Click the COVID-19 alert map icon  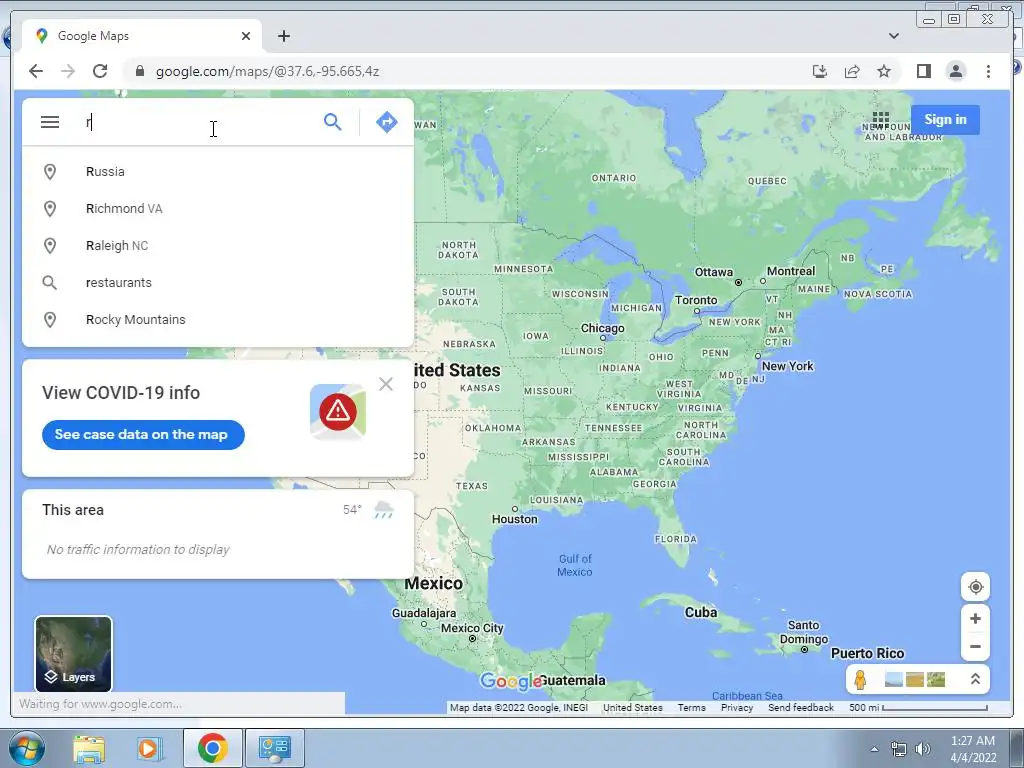pos(338,411)
